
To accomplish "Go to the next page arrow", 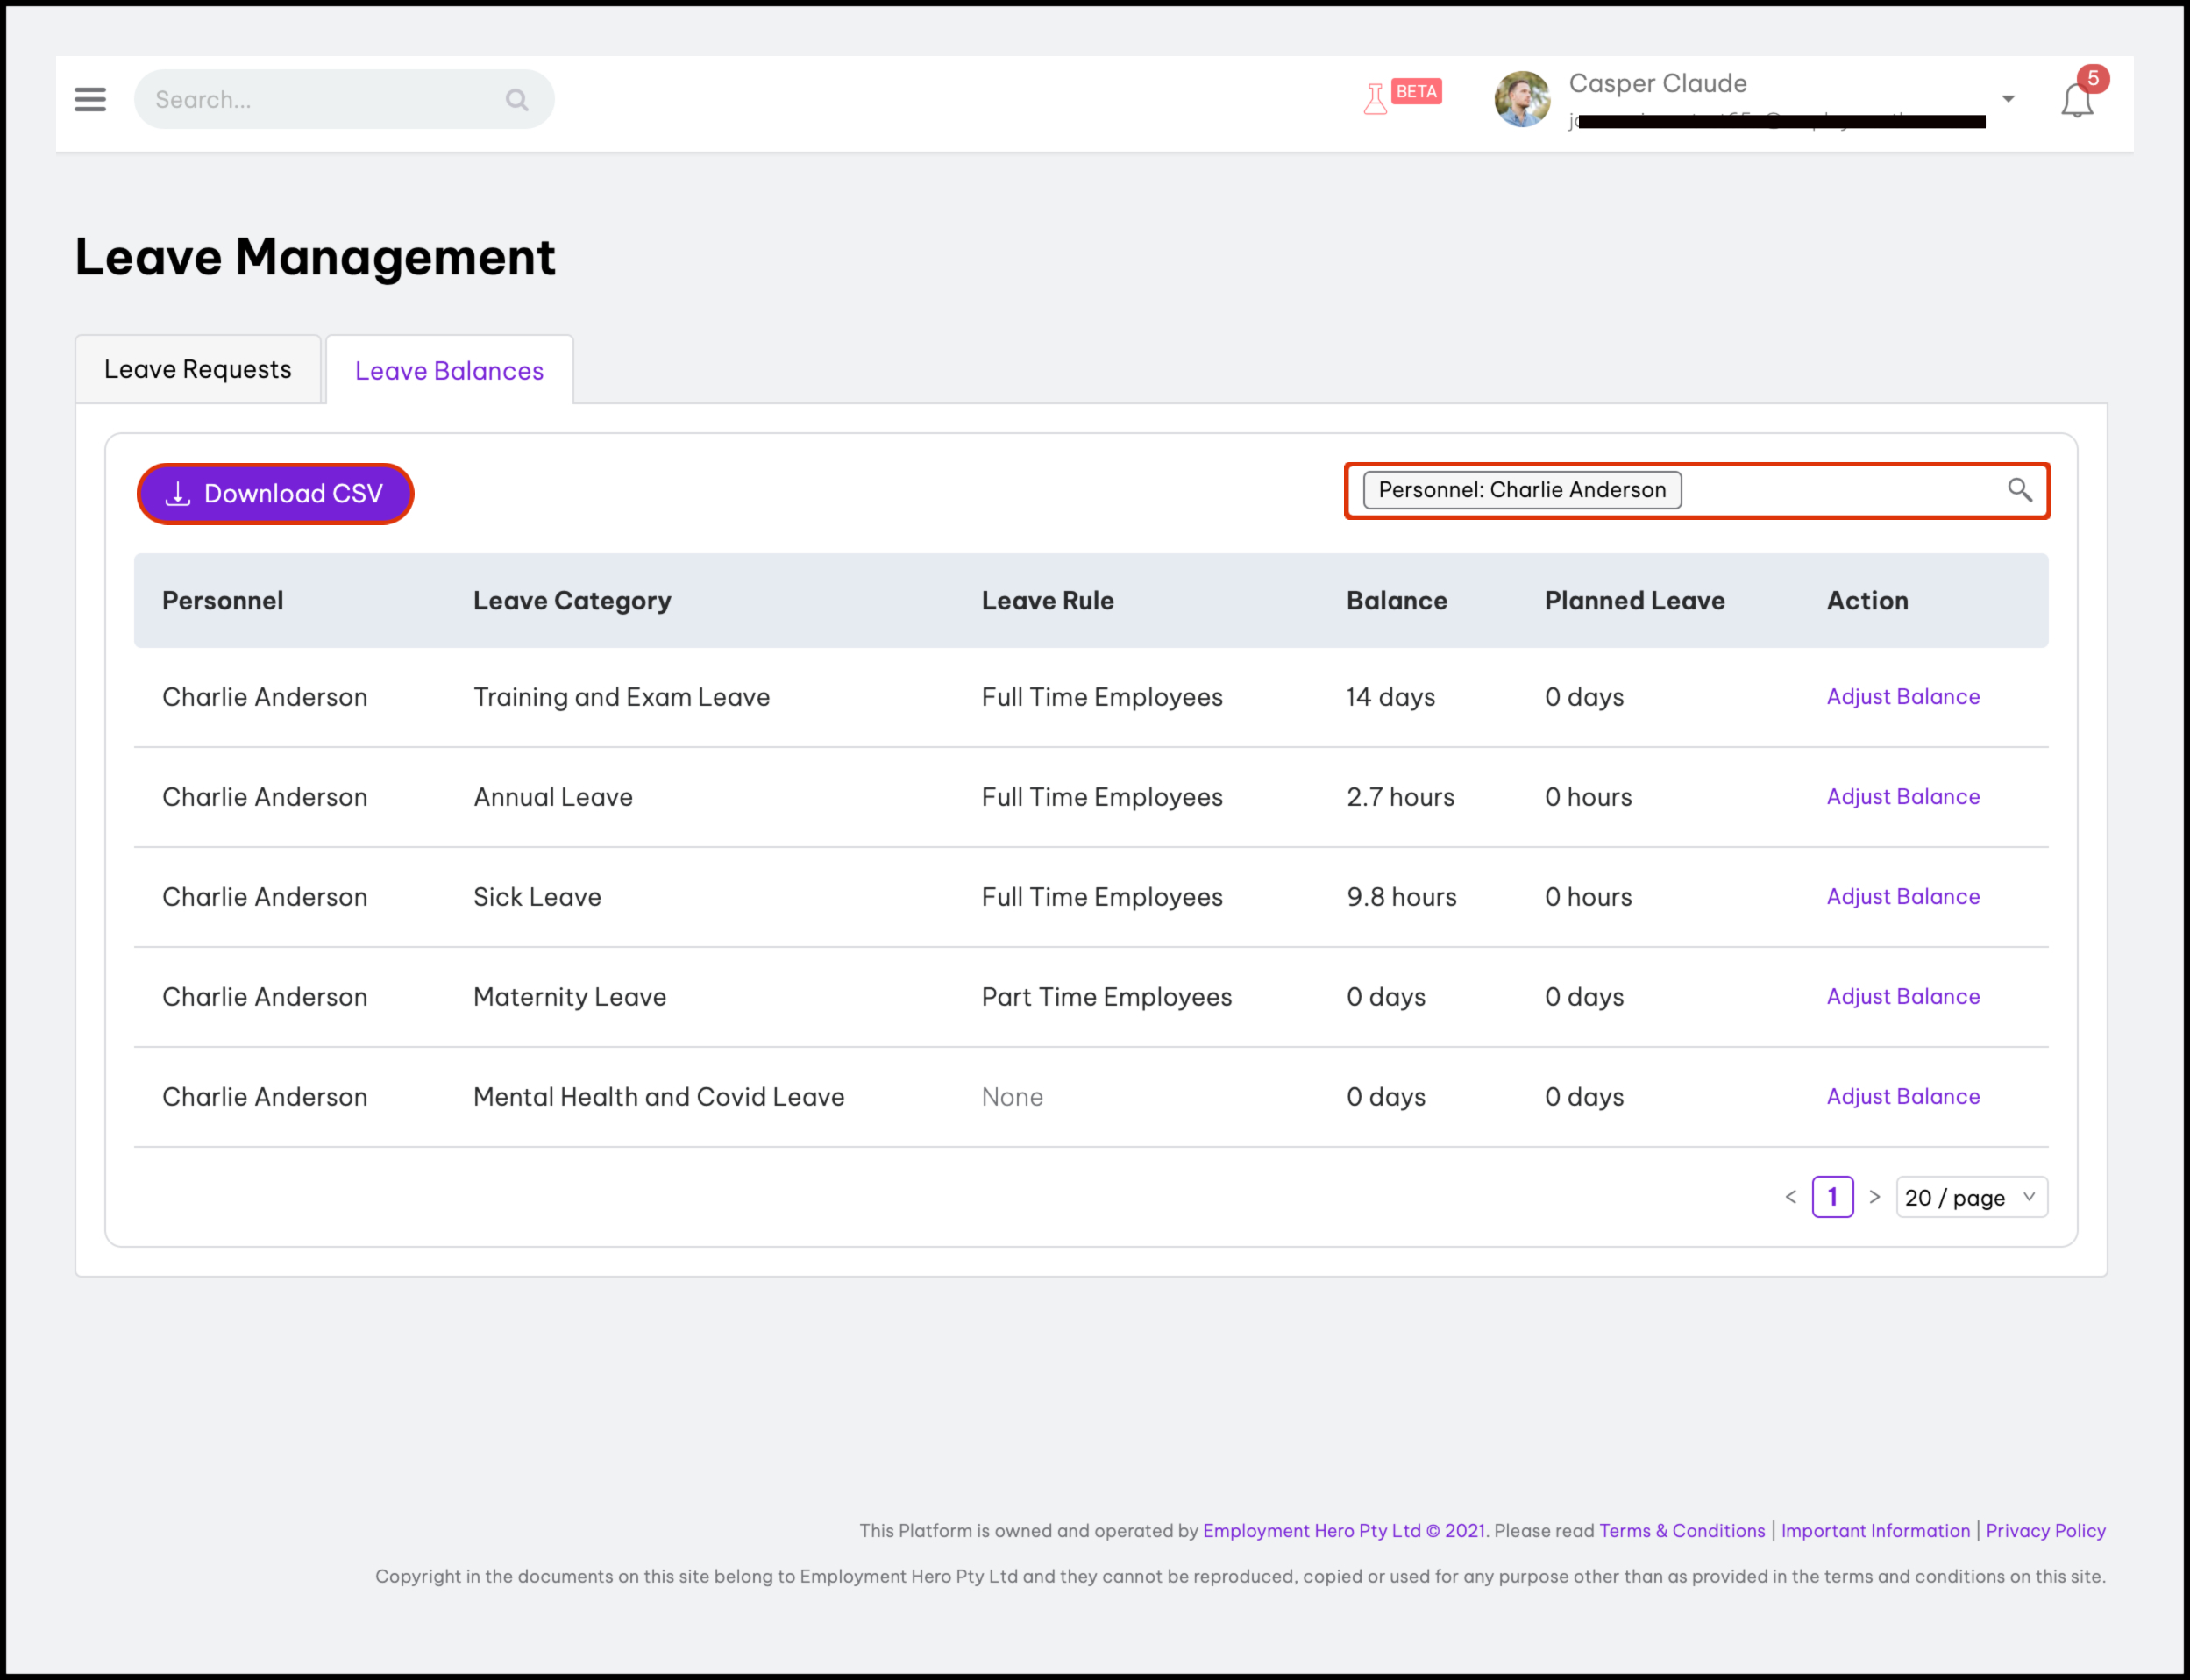I will click(x=1875, y=1197).
